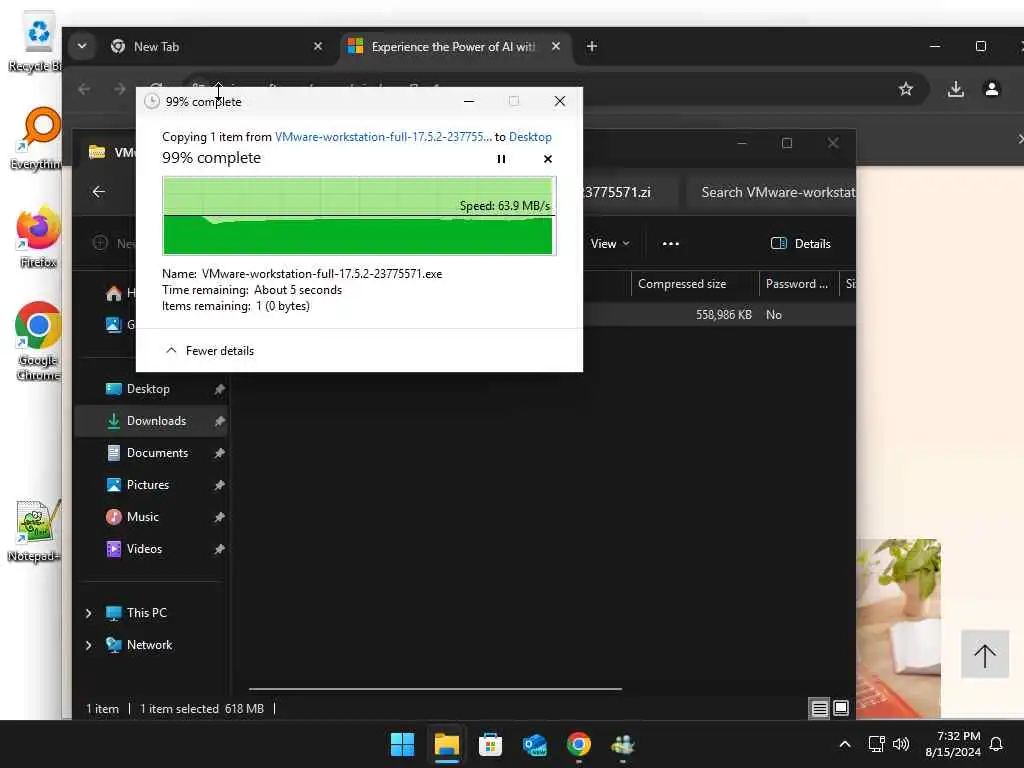The height and width of the screenshot is (768, 1024).
Task: Select This PC in navigation pane
Action: (146, 613)
